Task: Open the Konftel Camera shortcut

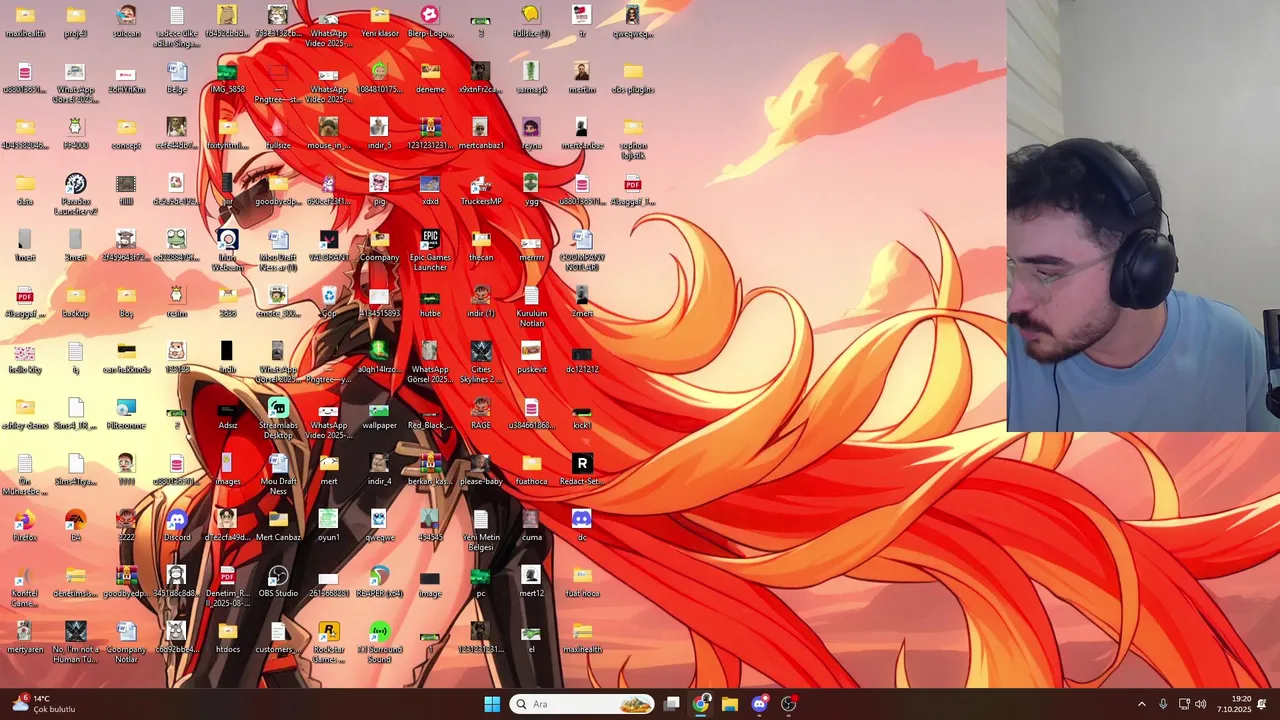Action: point(25,586)
